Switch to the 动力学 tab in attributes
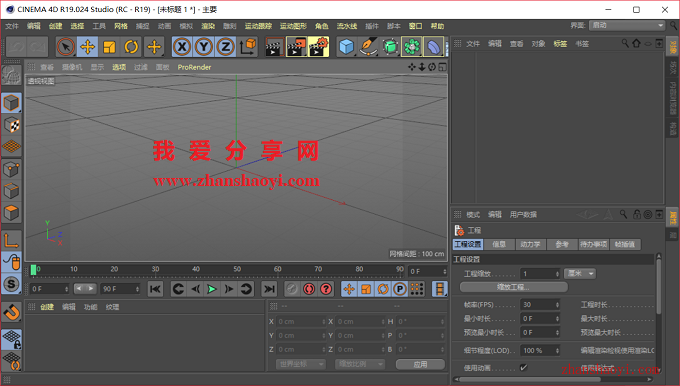680x386 pixels. point(530,244)
